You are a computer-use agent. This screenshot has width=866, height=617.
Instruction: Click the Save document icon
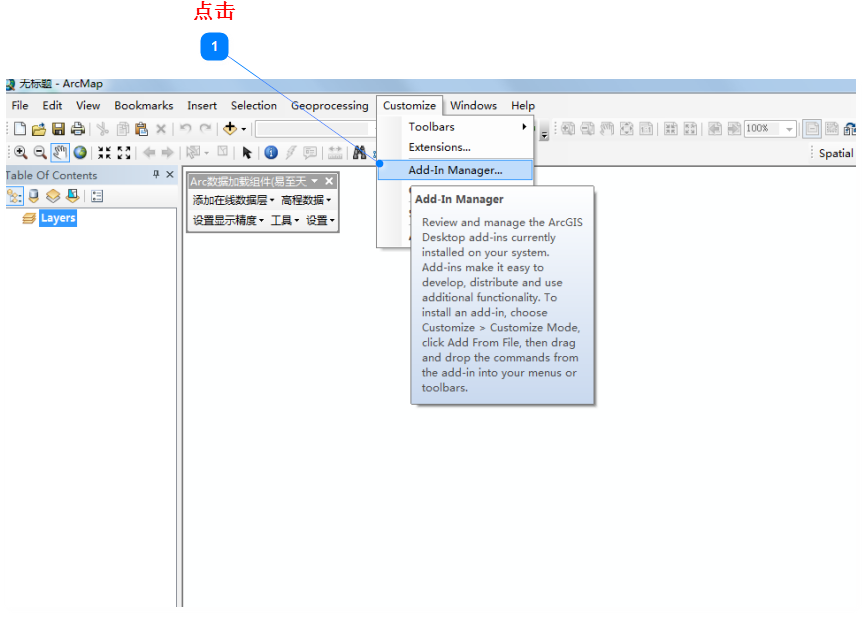pyautogui.click(x=58, y=129)
